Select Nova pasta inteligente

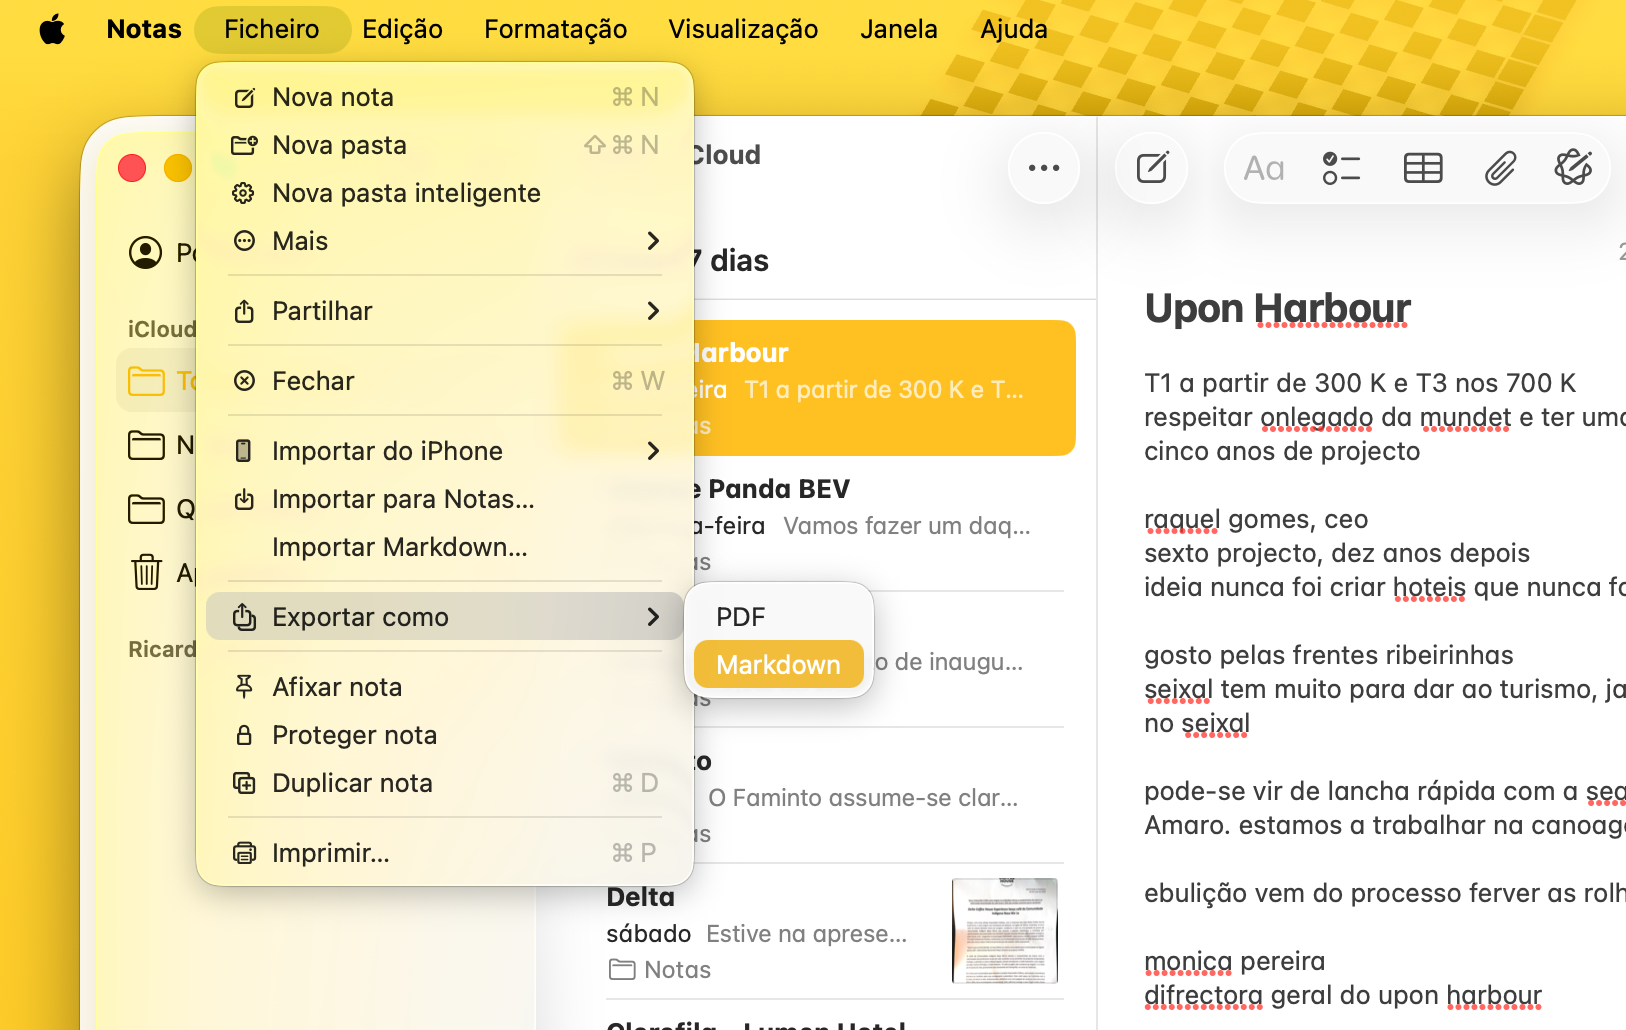click(x=445, y=193)
